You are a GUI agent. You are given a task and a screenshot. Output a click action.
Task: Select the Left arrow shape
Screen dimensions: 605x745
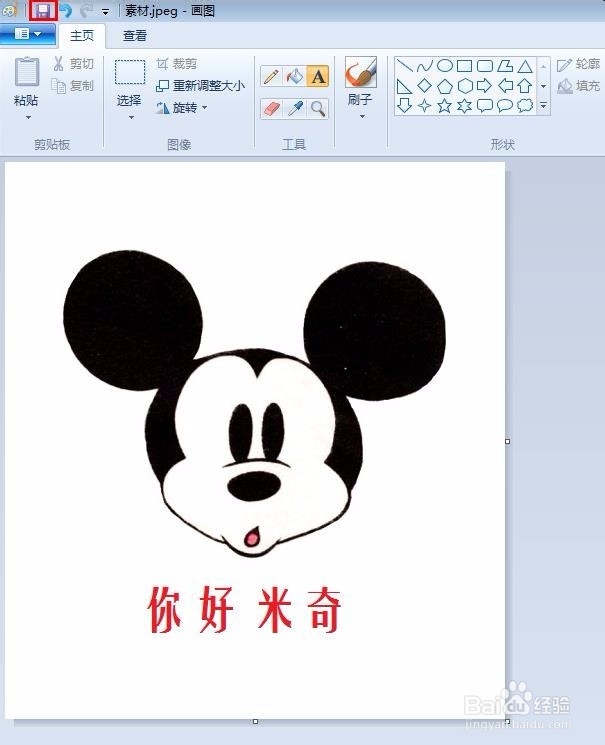(505, 86)
